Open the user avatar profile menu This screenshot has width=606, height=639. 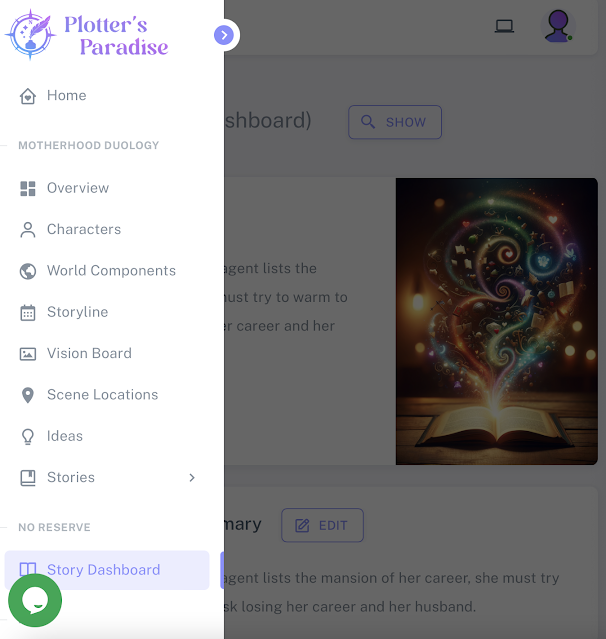pyautogui.click(x=558, y=26)
